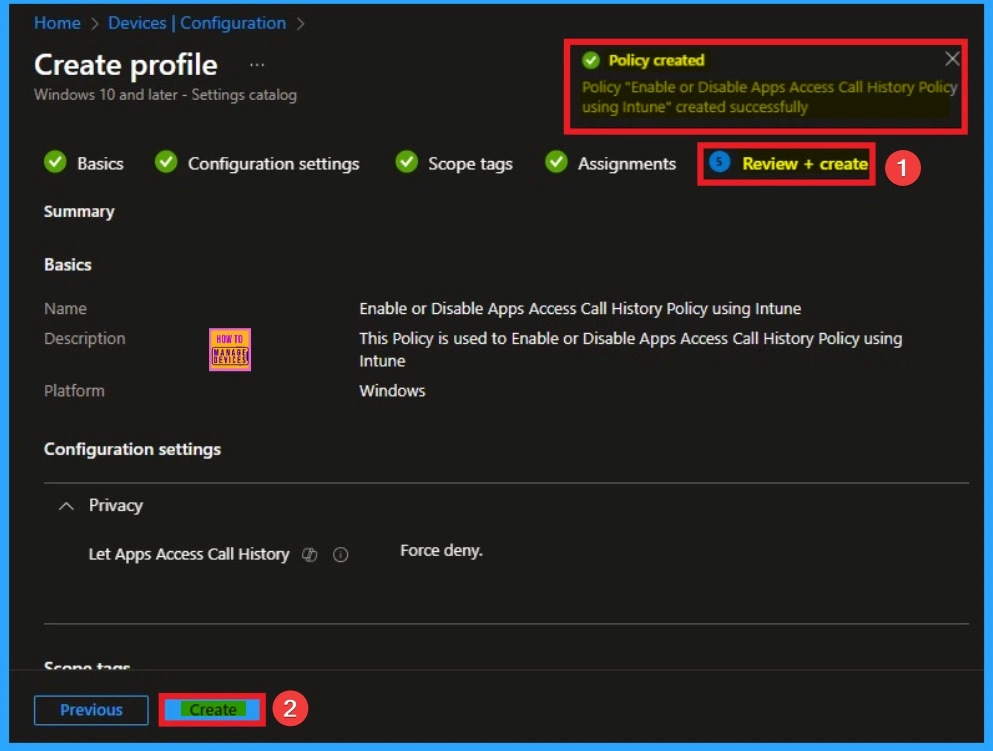The image size is (993, 751).
Task: Open the ellipsis menu beside Create profile
Action: 256,65
